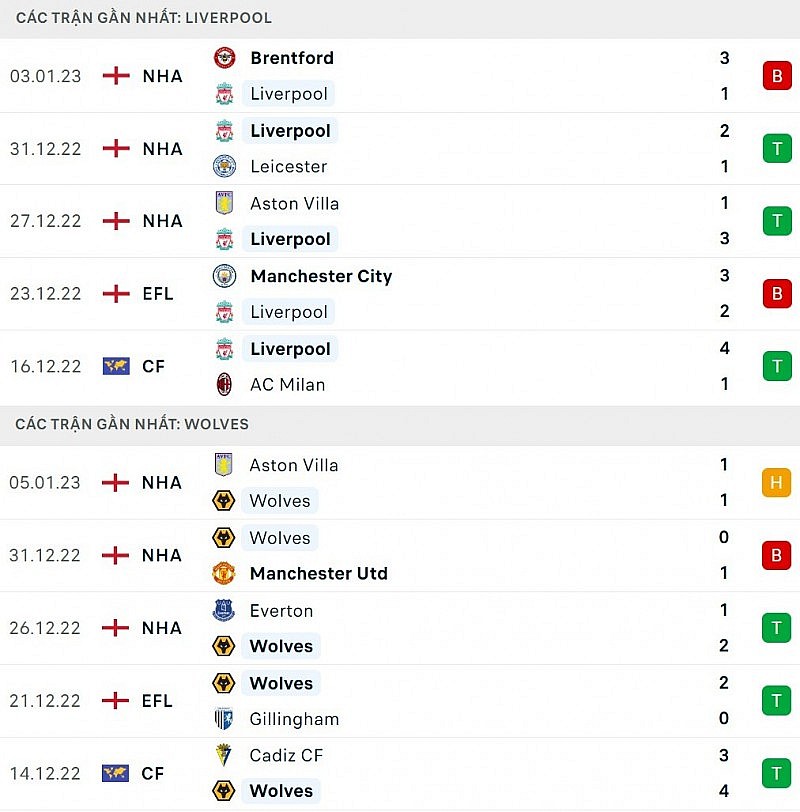
Task: Click world flag on 14.12.22 CF match
Action: coord(116,773)
